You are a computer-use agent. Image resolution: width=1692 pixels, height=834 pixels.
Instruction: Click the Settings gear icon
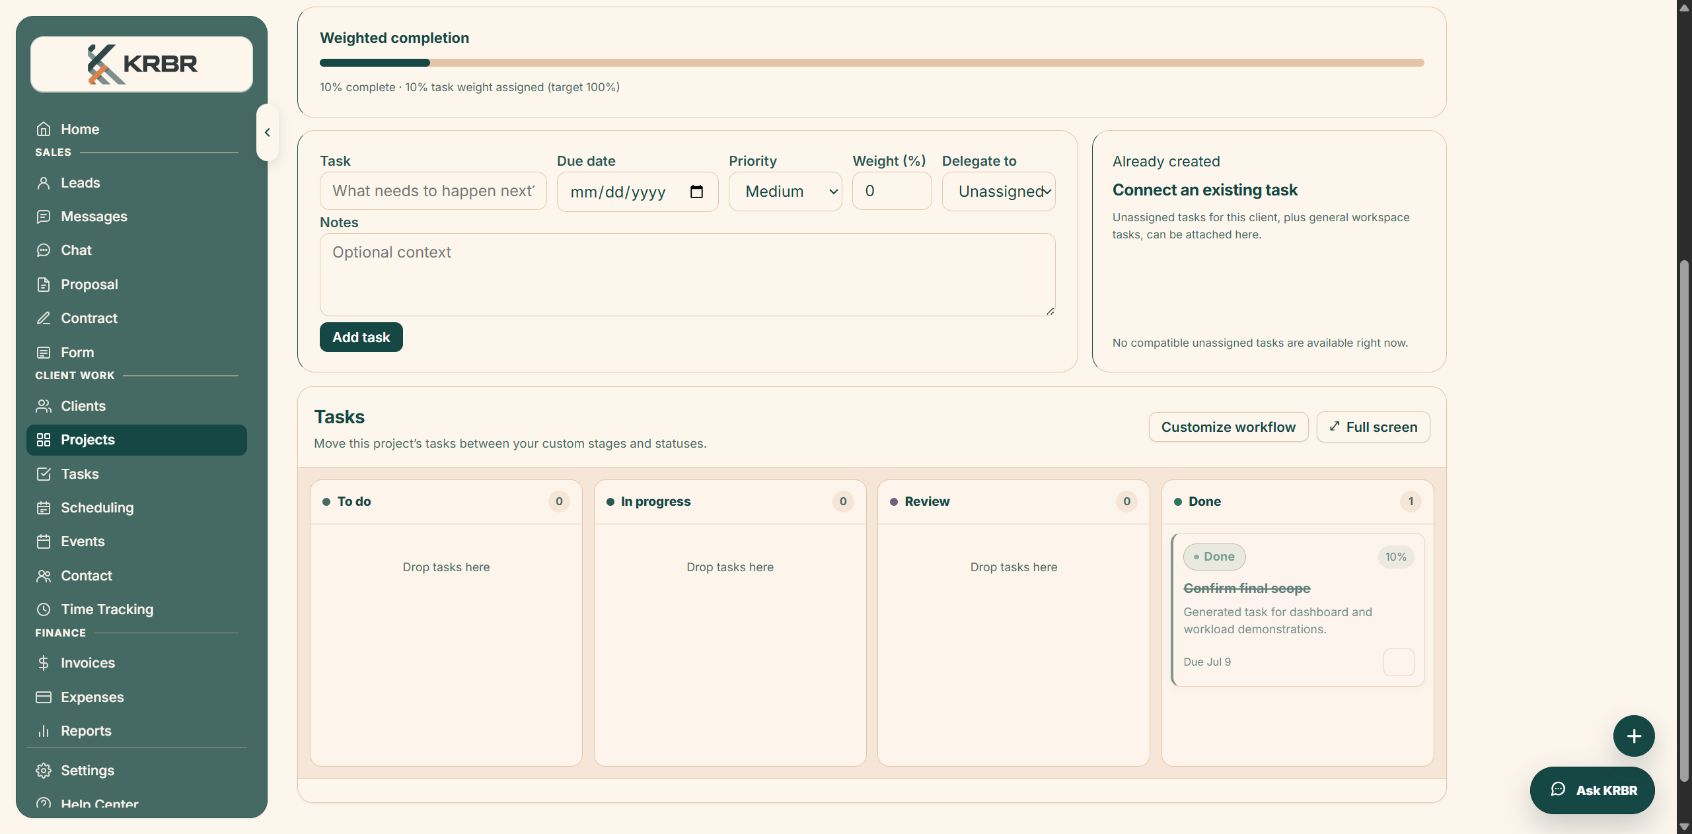(x=43, y=771)
